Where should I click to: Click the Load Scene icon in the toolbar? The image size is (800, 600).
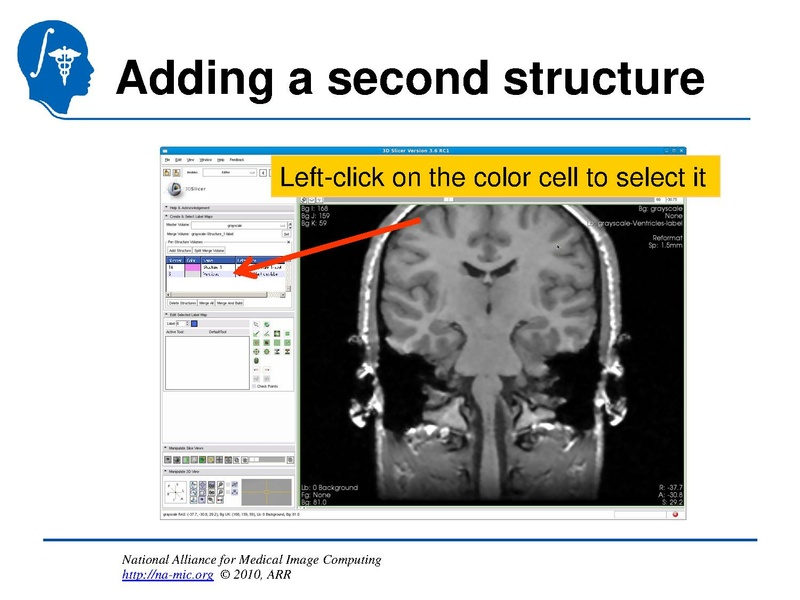coord(165,172)
